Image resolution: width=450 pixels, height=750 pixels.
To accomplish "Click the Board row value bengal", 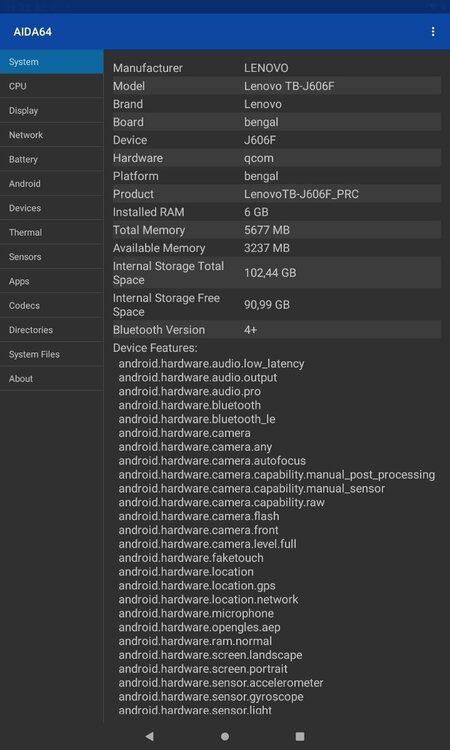I will coord(261,122).
